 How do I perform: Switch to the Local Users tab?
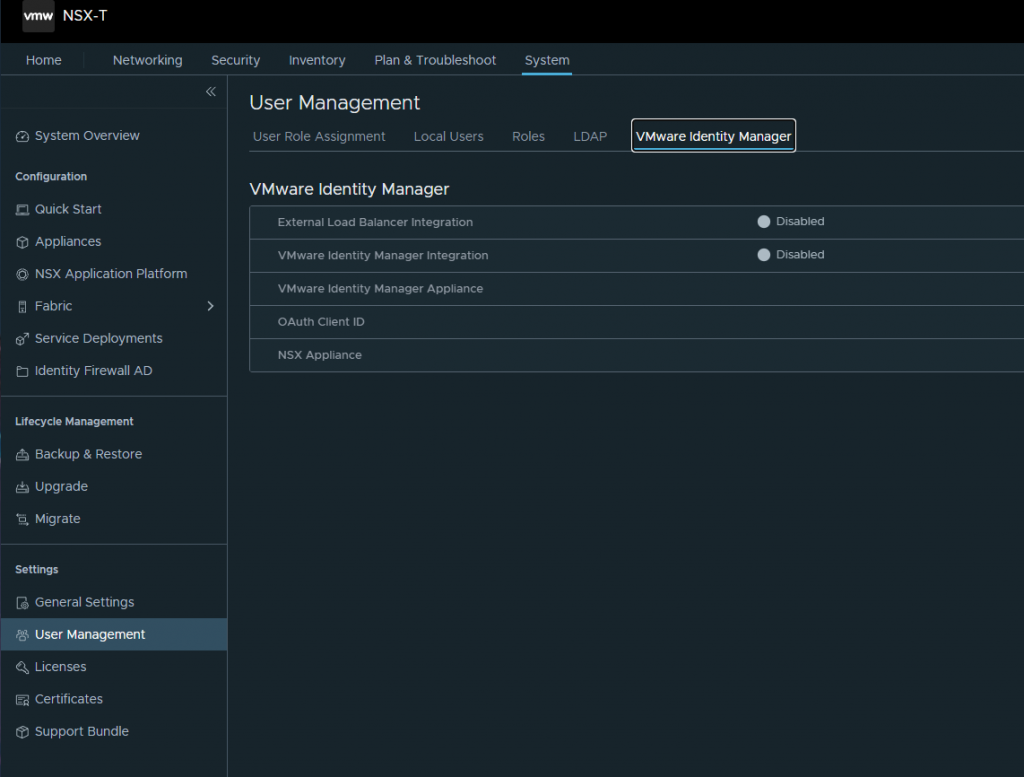point(448,136)
